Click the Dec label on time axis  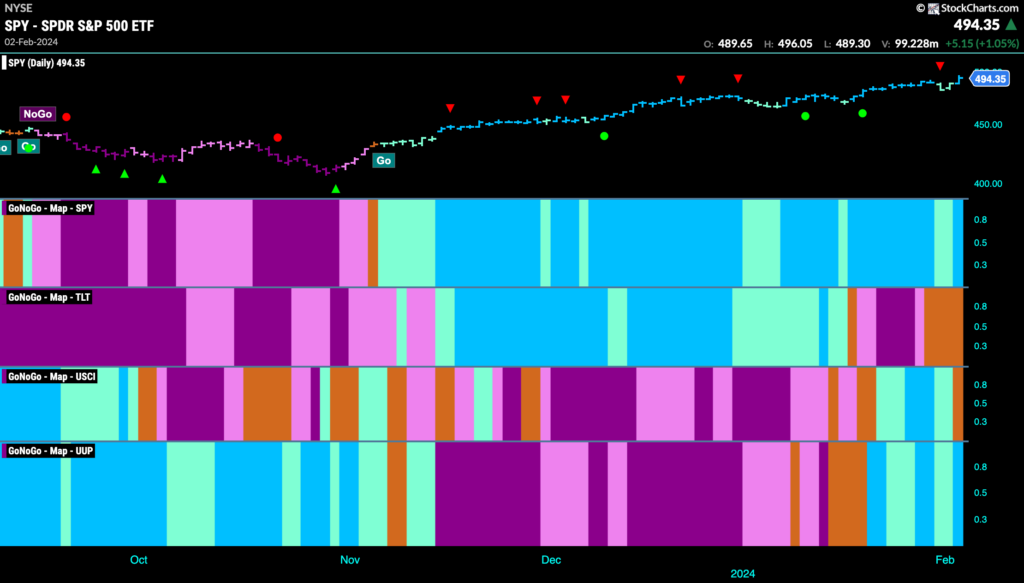point(551,559)
